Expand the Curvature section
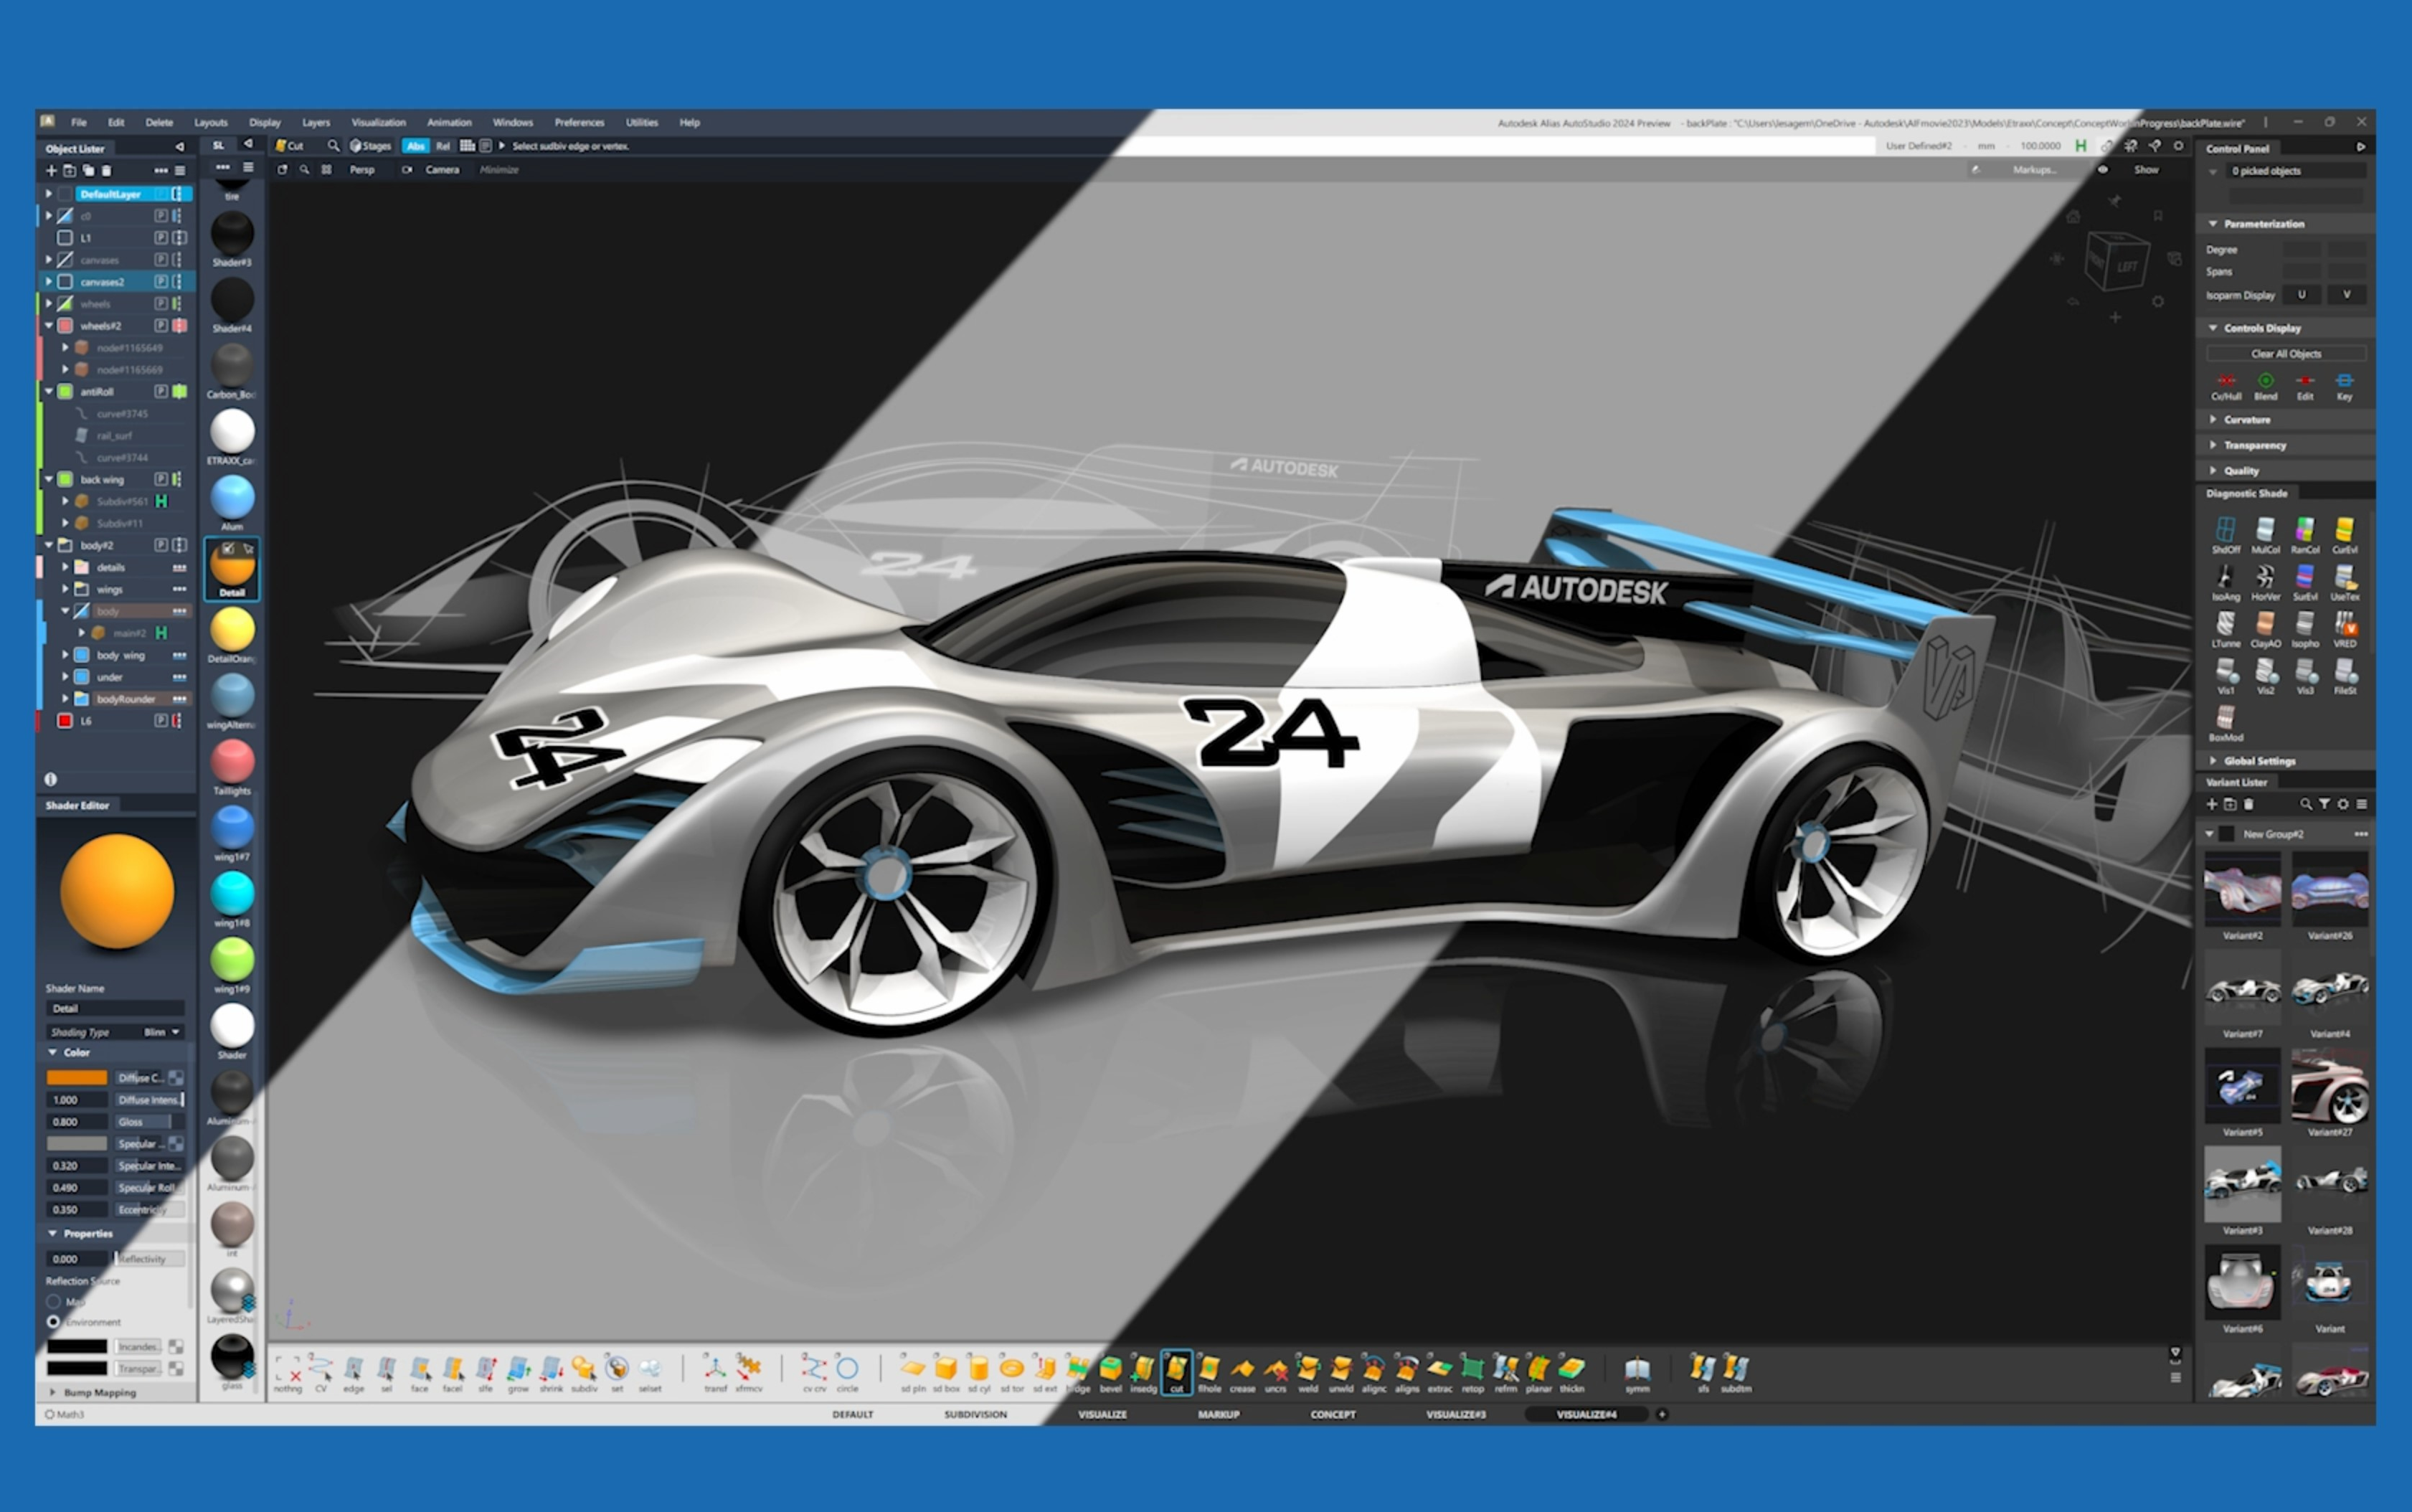The height and width of the screenshot is (1512, 2412). (2213, 420)
